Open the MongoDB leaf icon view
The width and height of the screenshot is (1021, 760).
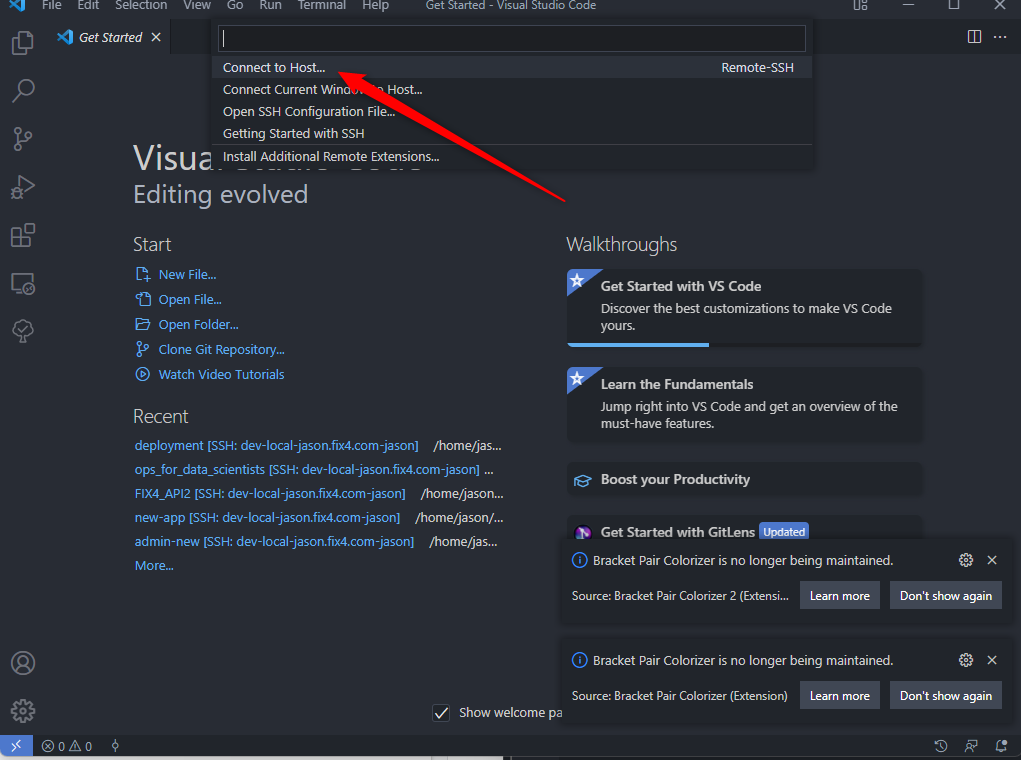(23, 331)
